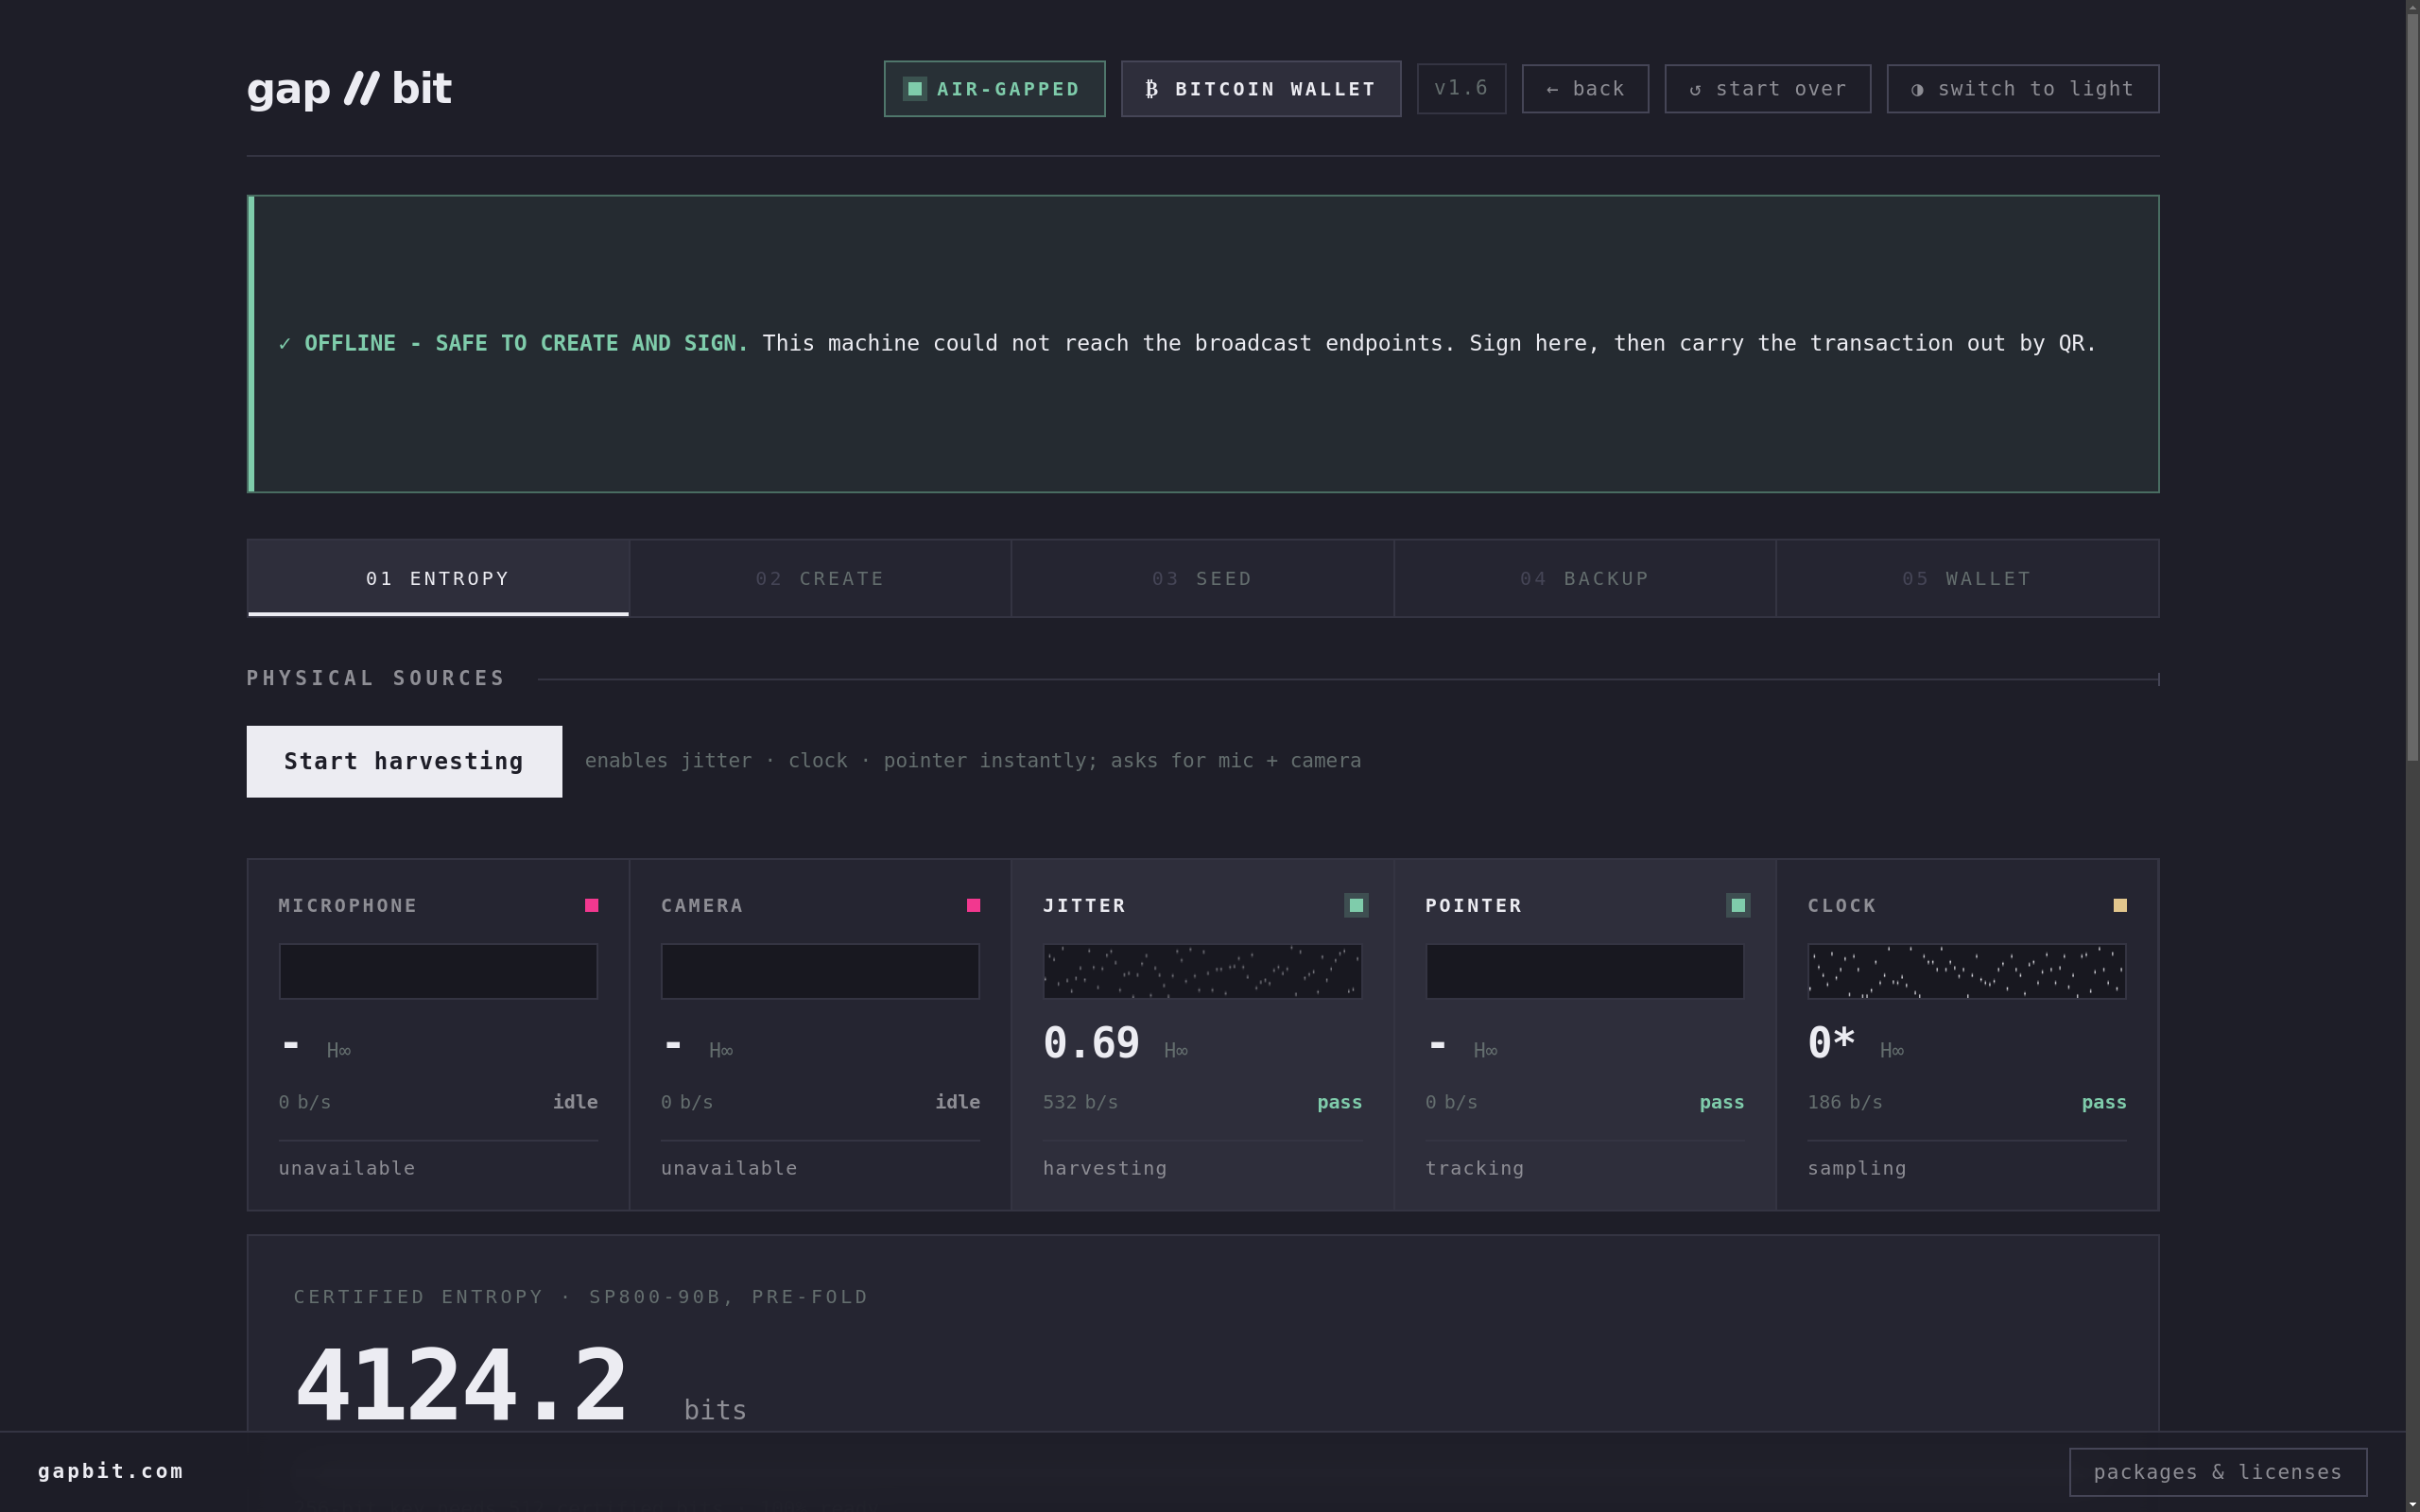Click the sampling status under Clock

tap(1856, 1168)
